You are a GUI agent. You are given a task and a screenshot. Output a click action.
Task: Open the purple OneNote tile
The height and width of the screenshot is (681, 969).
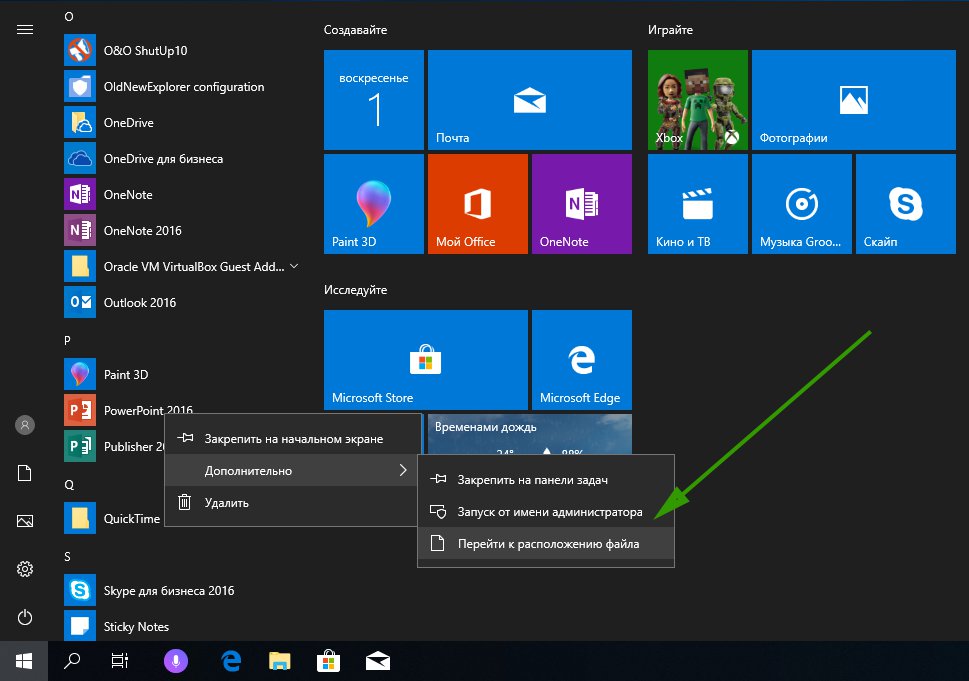[x=582, y=204]
